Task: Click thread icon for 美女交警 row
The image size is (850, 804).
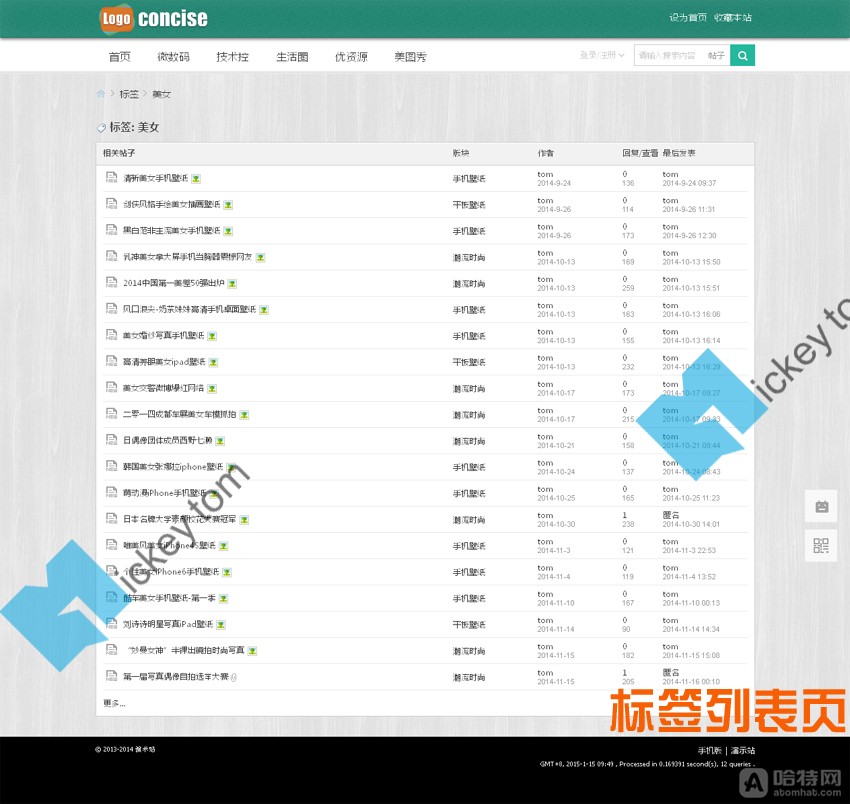Action: tap(111, 388)
